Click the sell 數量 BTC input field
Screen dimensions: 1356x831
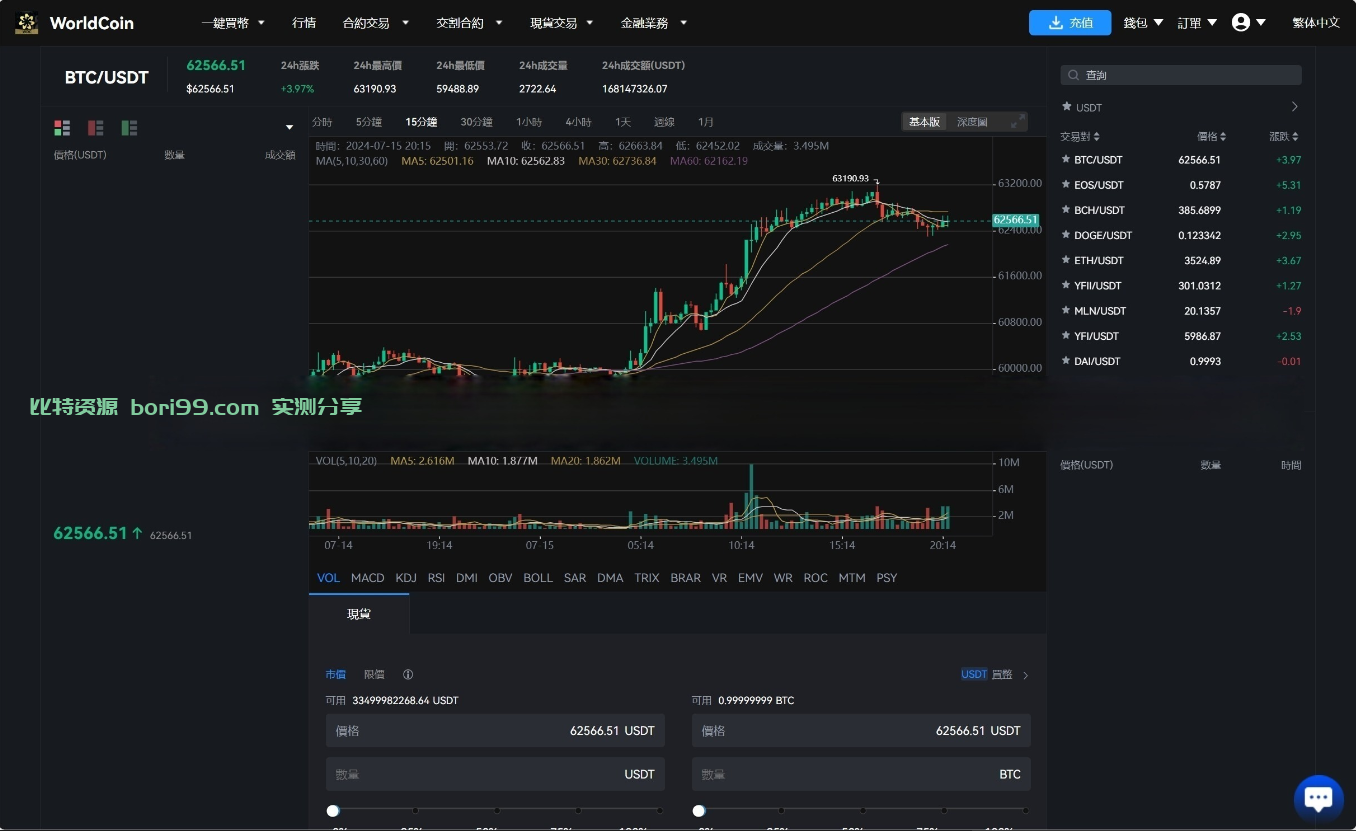pyautogui.click(x=861, y=774)
